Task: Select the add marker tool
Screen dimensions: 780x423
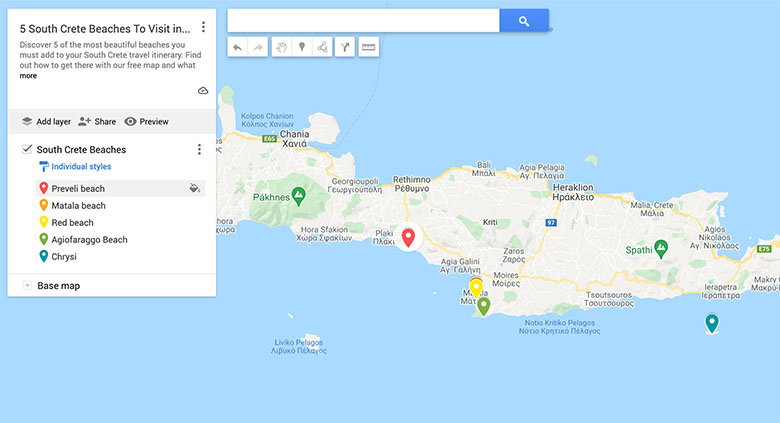Action: (x=301, y=47)
